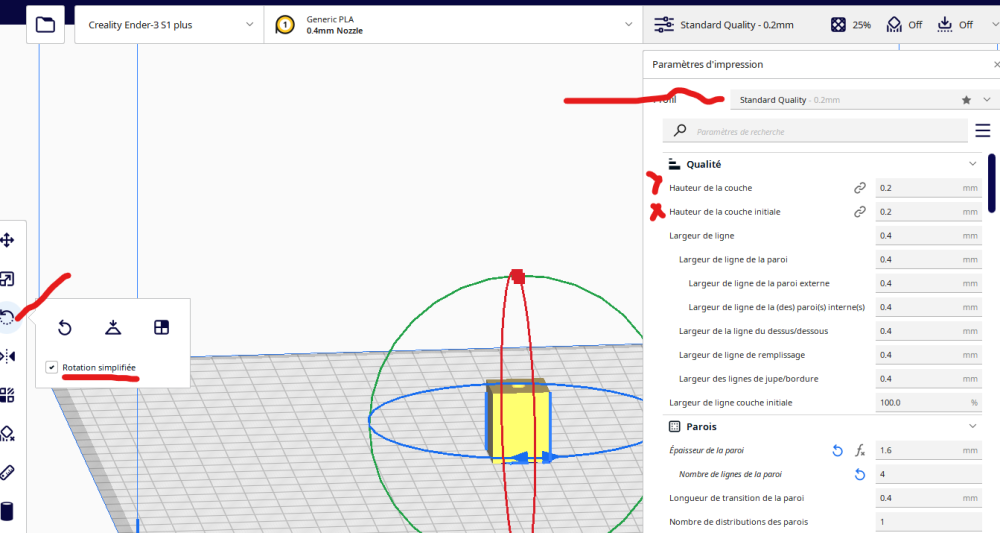Click 'Largeur de la ligne du dessus/dessous' label
The image size is (1000, 533).
point(753,331)
